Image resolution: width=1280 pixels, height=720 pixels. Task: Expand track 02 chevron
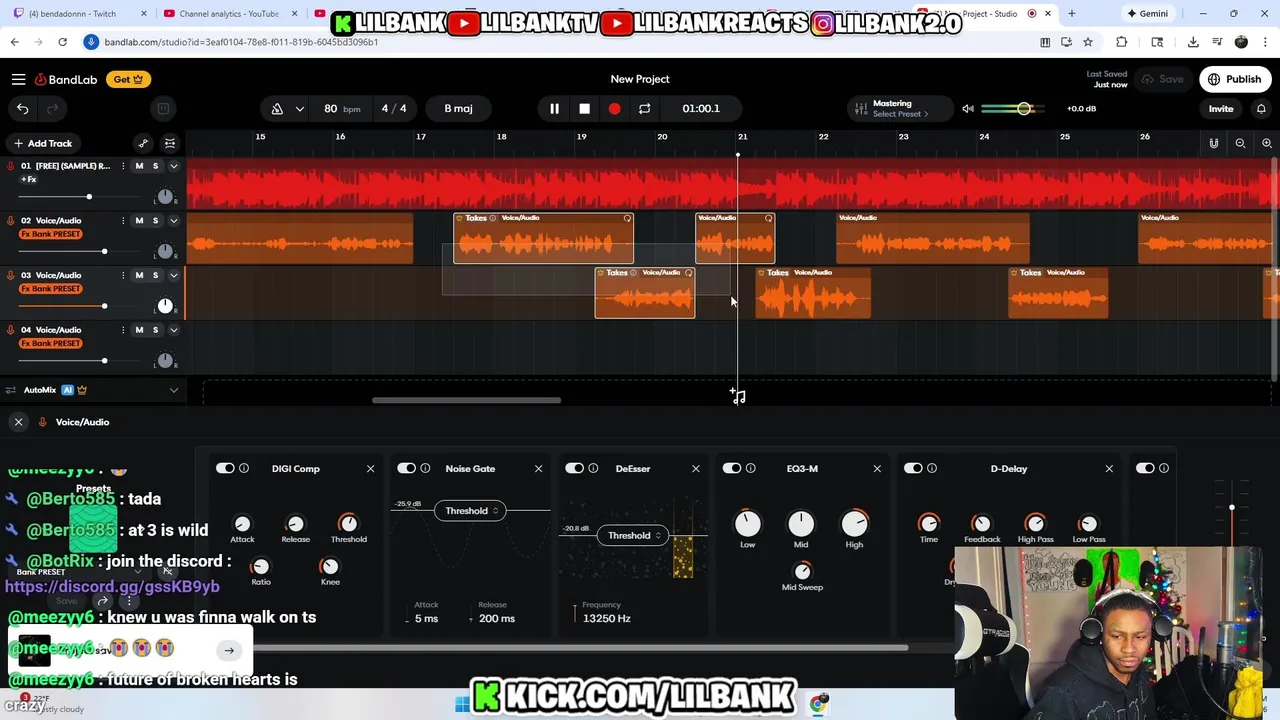(x=173, y=220)
